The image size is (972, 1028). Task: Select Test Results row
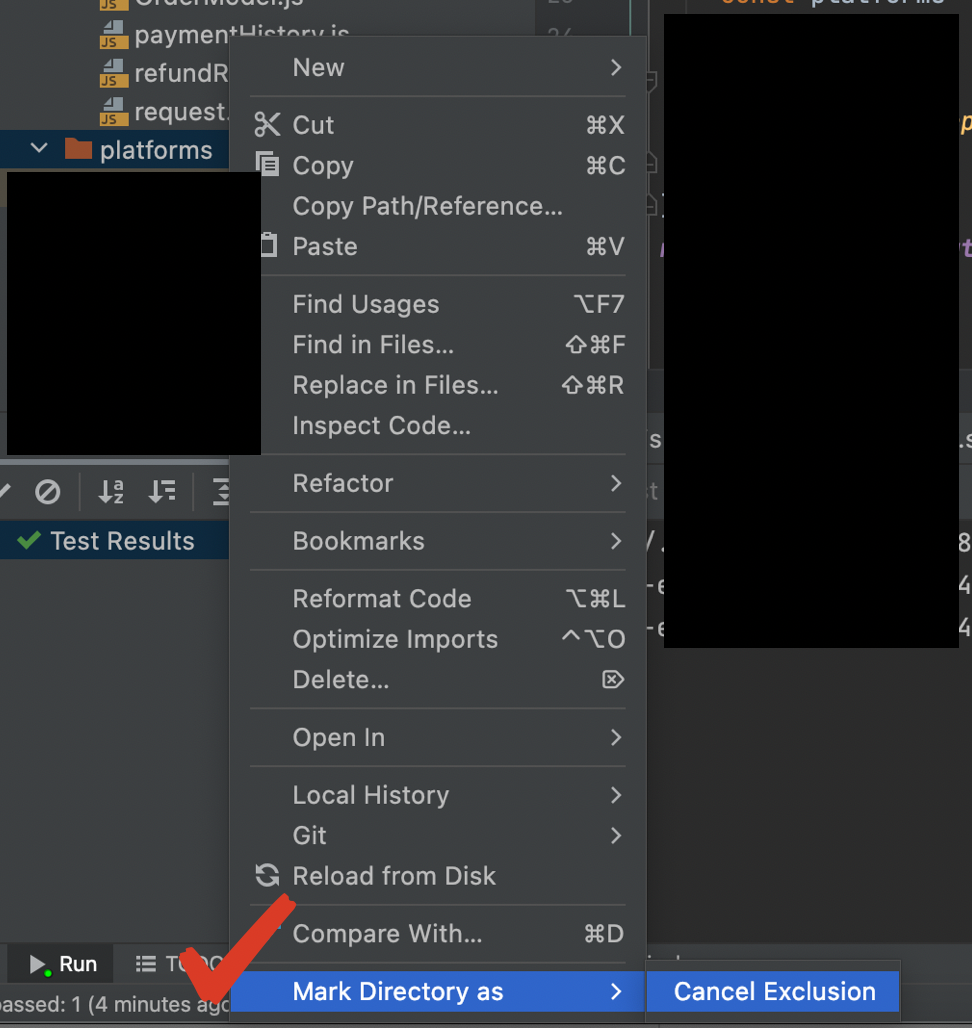pyautogui.click(x=115, y=541)
